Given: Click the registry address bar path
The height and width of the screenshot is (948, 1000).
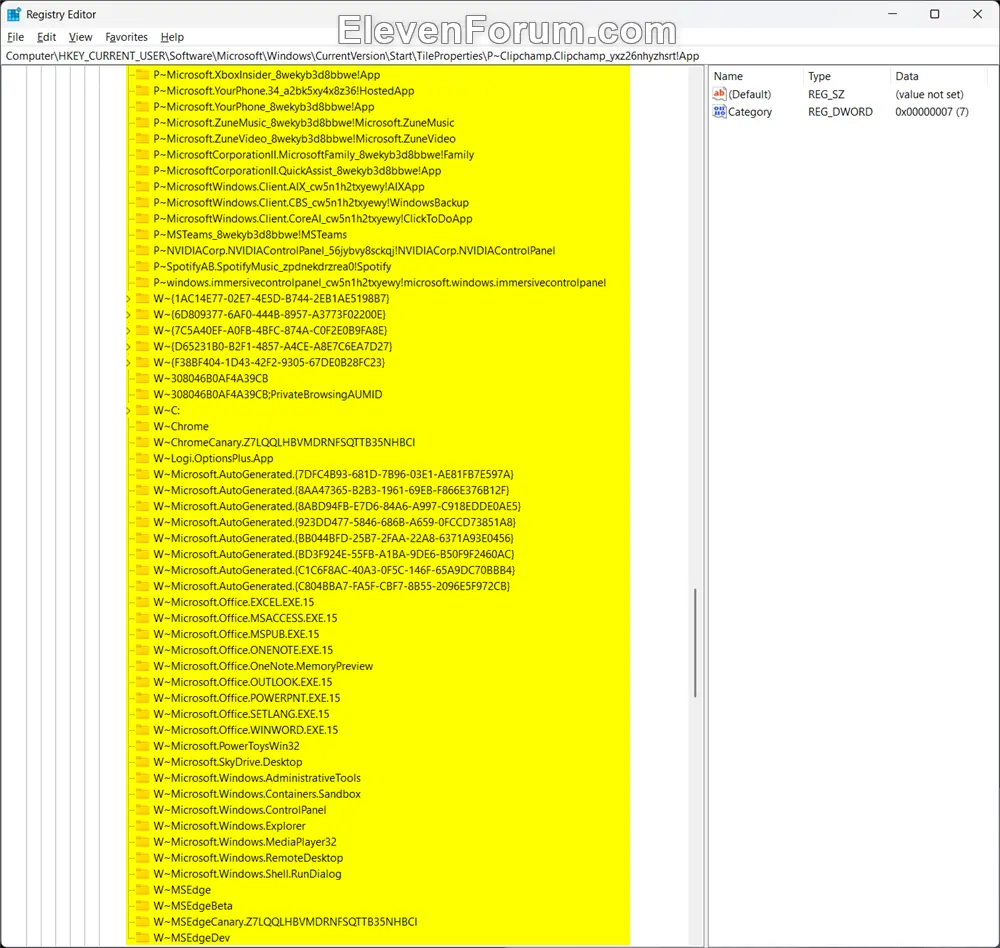Looking at the screenshot, I should (x=352, y=56).
